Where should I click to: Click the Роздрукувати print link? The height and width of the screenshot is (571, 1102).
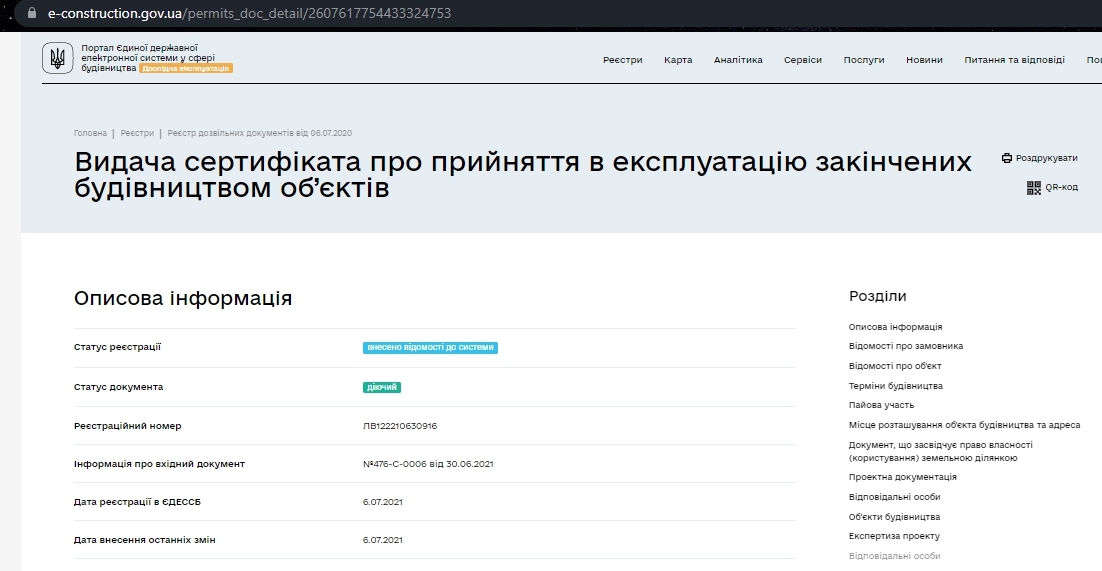click(1046, 158)
